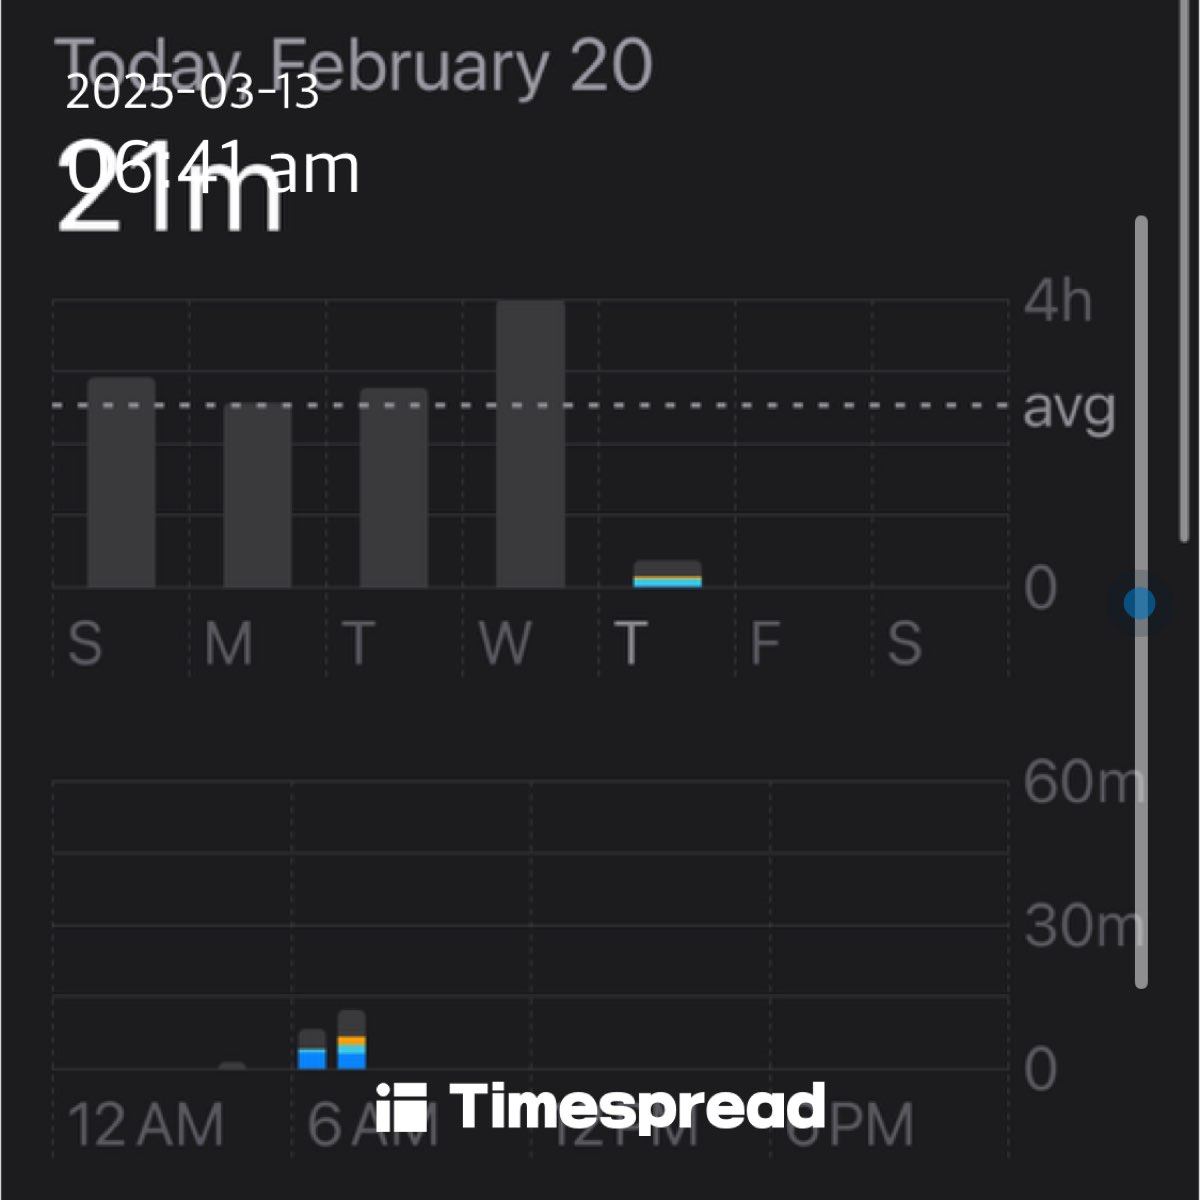The image size is (1200, 1200).
Task: Click the Timespread logo icon
Action: point(402,1107)
